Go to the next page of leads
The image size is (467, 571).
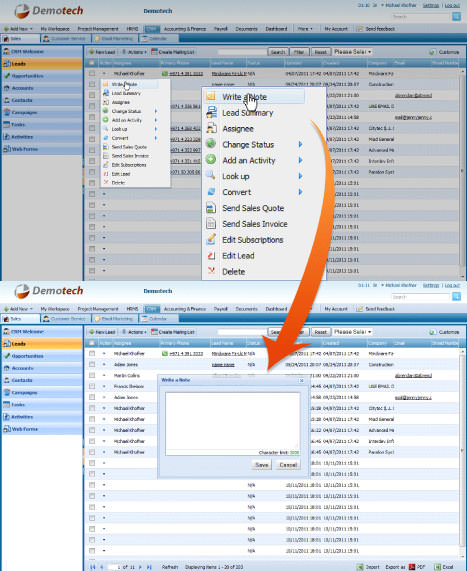point(140,567)
